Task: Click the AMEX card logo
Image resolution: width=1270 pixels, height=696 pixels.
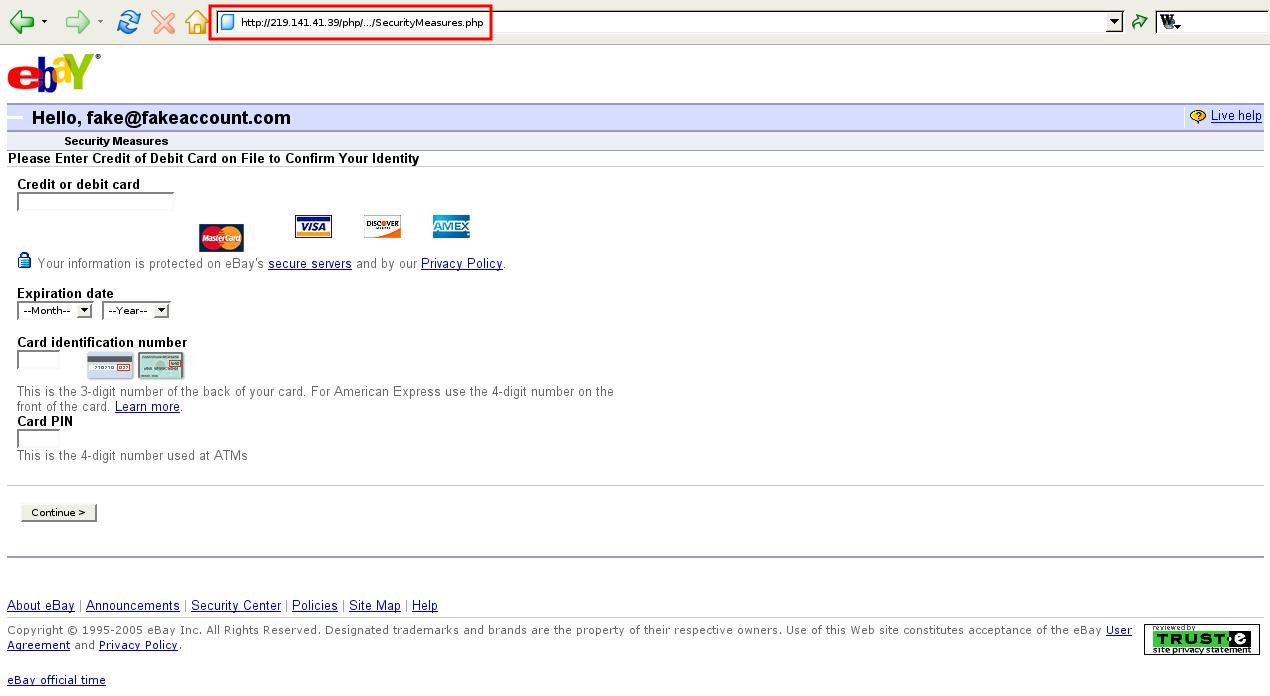Action: tap(451, 226)
